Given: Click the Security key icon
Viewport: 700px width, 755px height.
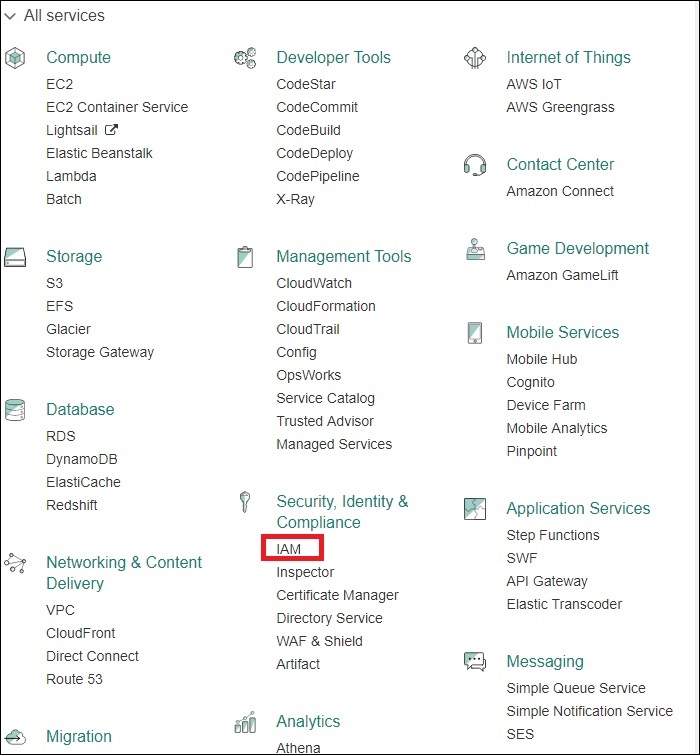Looking at the screenshot, I should tap(244, 502).
